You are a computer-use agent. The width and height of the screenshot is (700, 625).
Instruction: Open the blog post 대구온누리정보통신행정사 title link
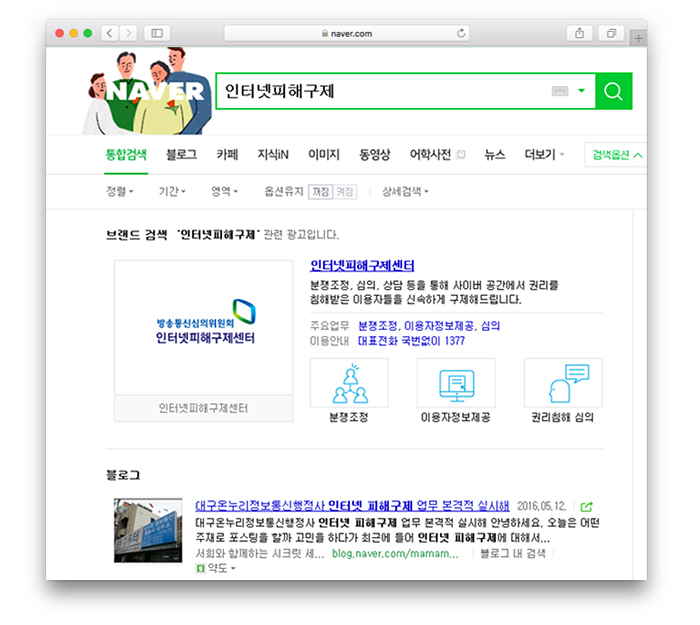pyautogui.click(x=352, y=506)
